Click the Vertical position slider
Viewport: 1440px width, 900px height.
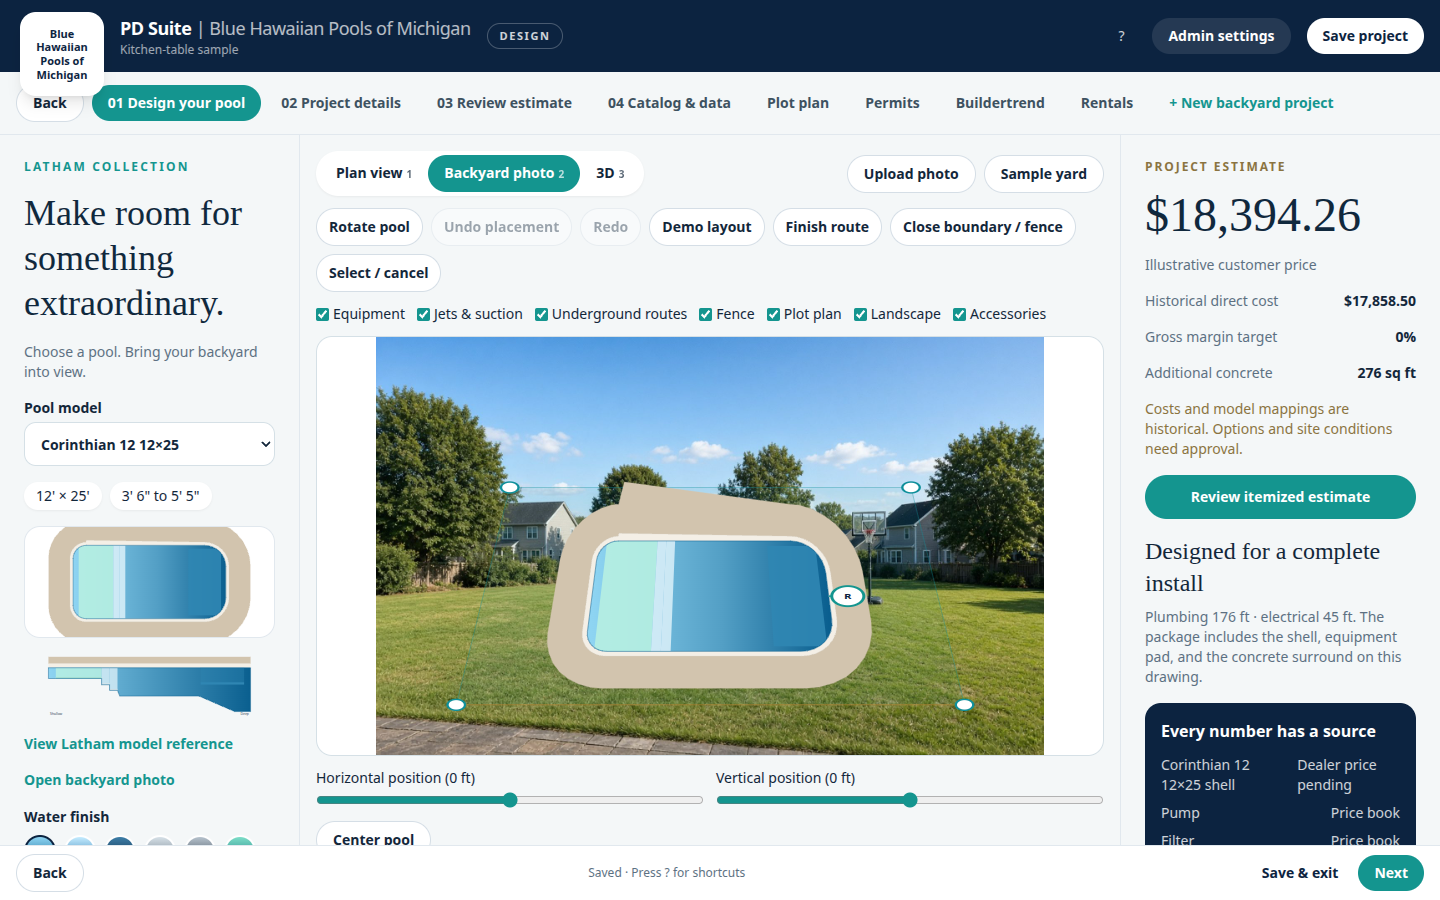pos(910,800)
